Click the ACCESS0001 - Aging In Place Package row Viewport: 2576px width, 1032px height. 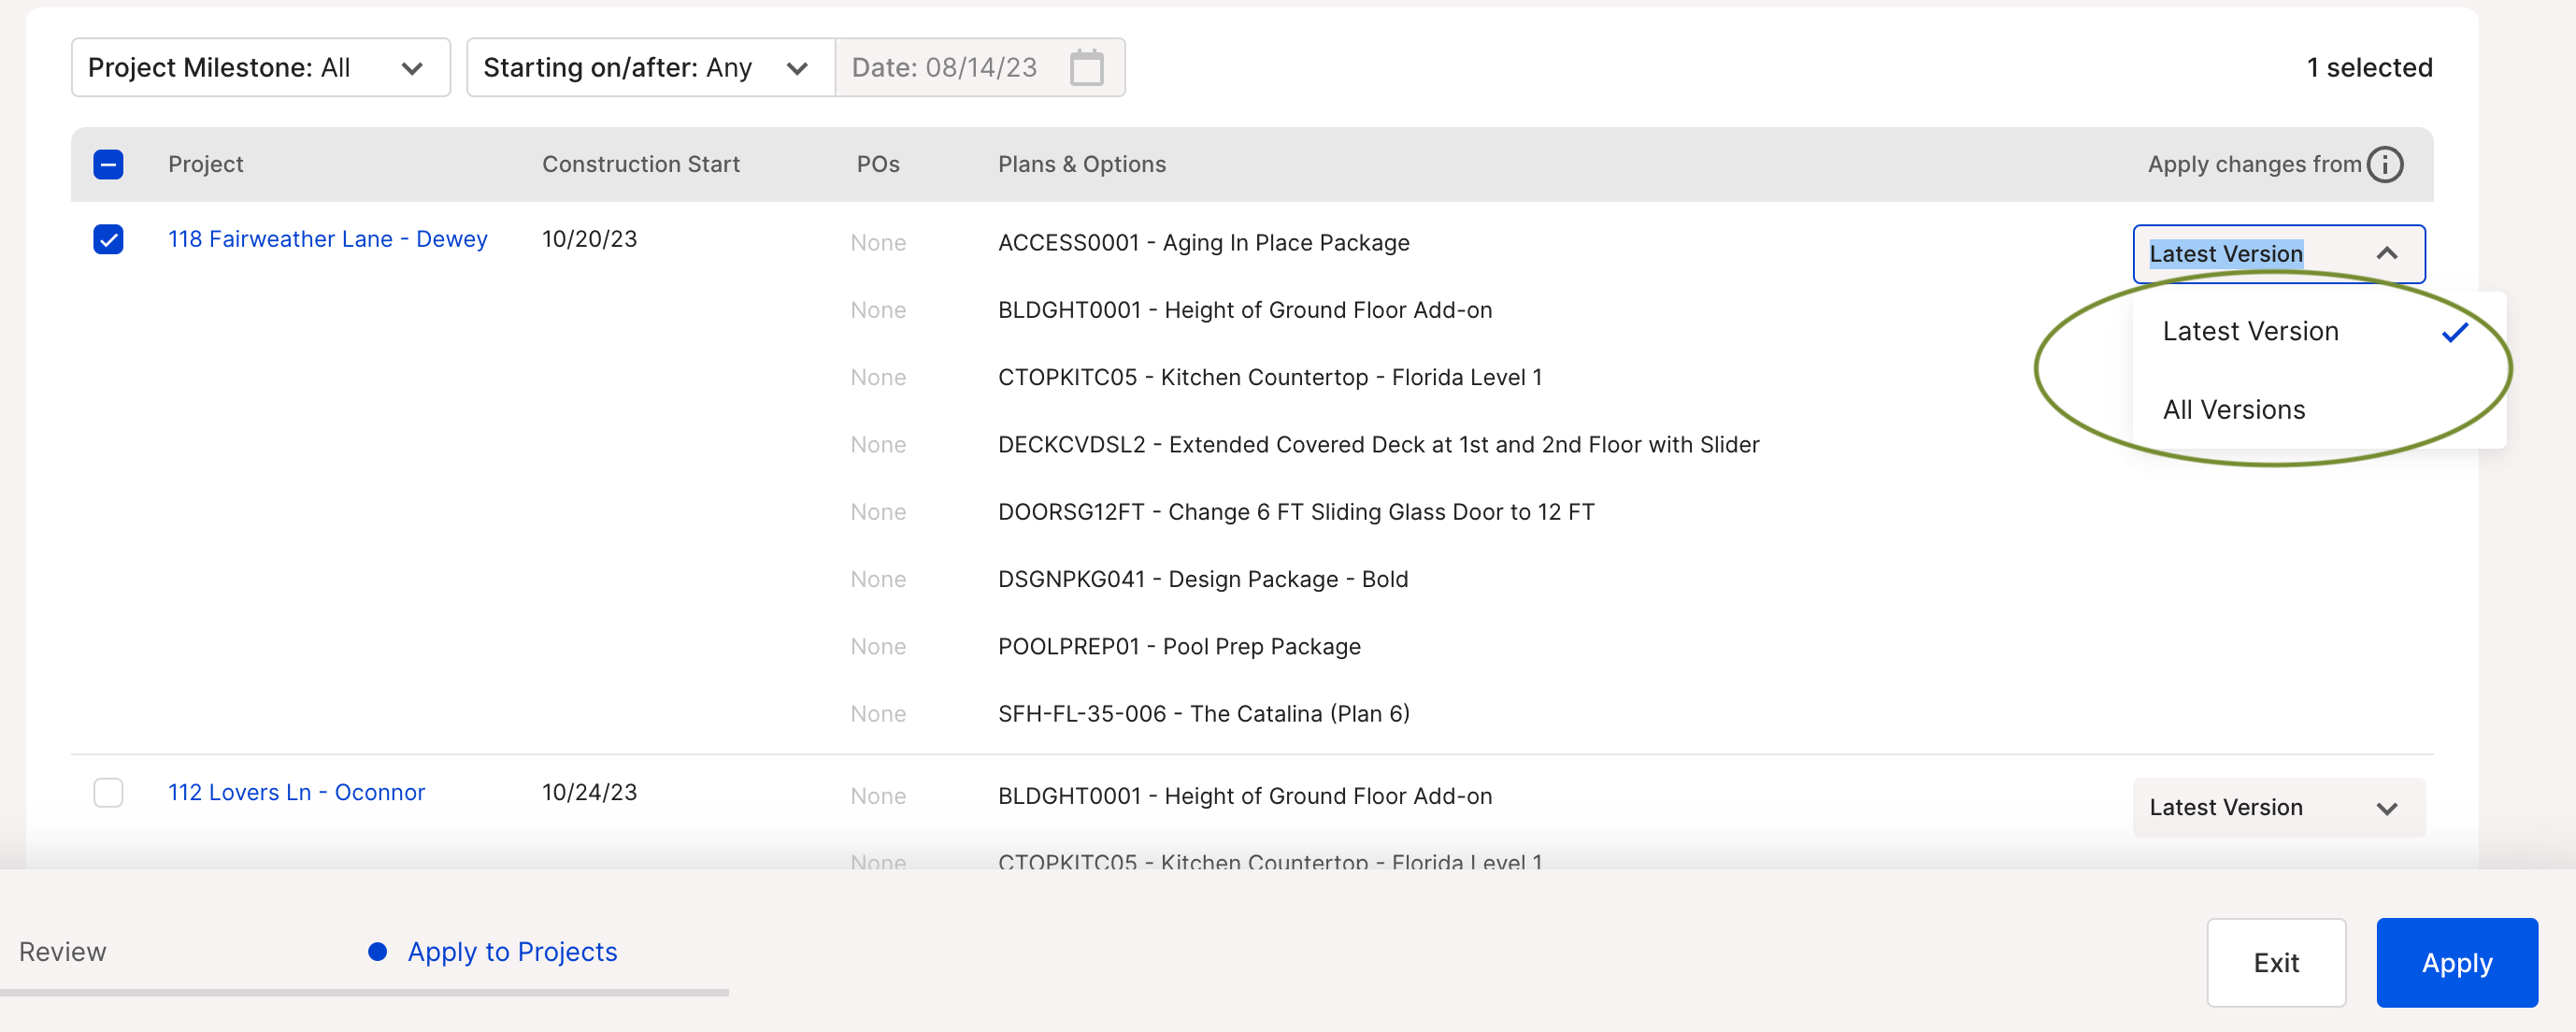1203,243
